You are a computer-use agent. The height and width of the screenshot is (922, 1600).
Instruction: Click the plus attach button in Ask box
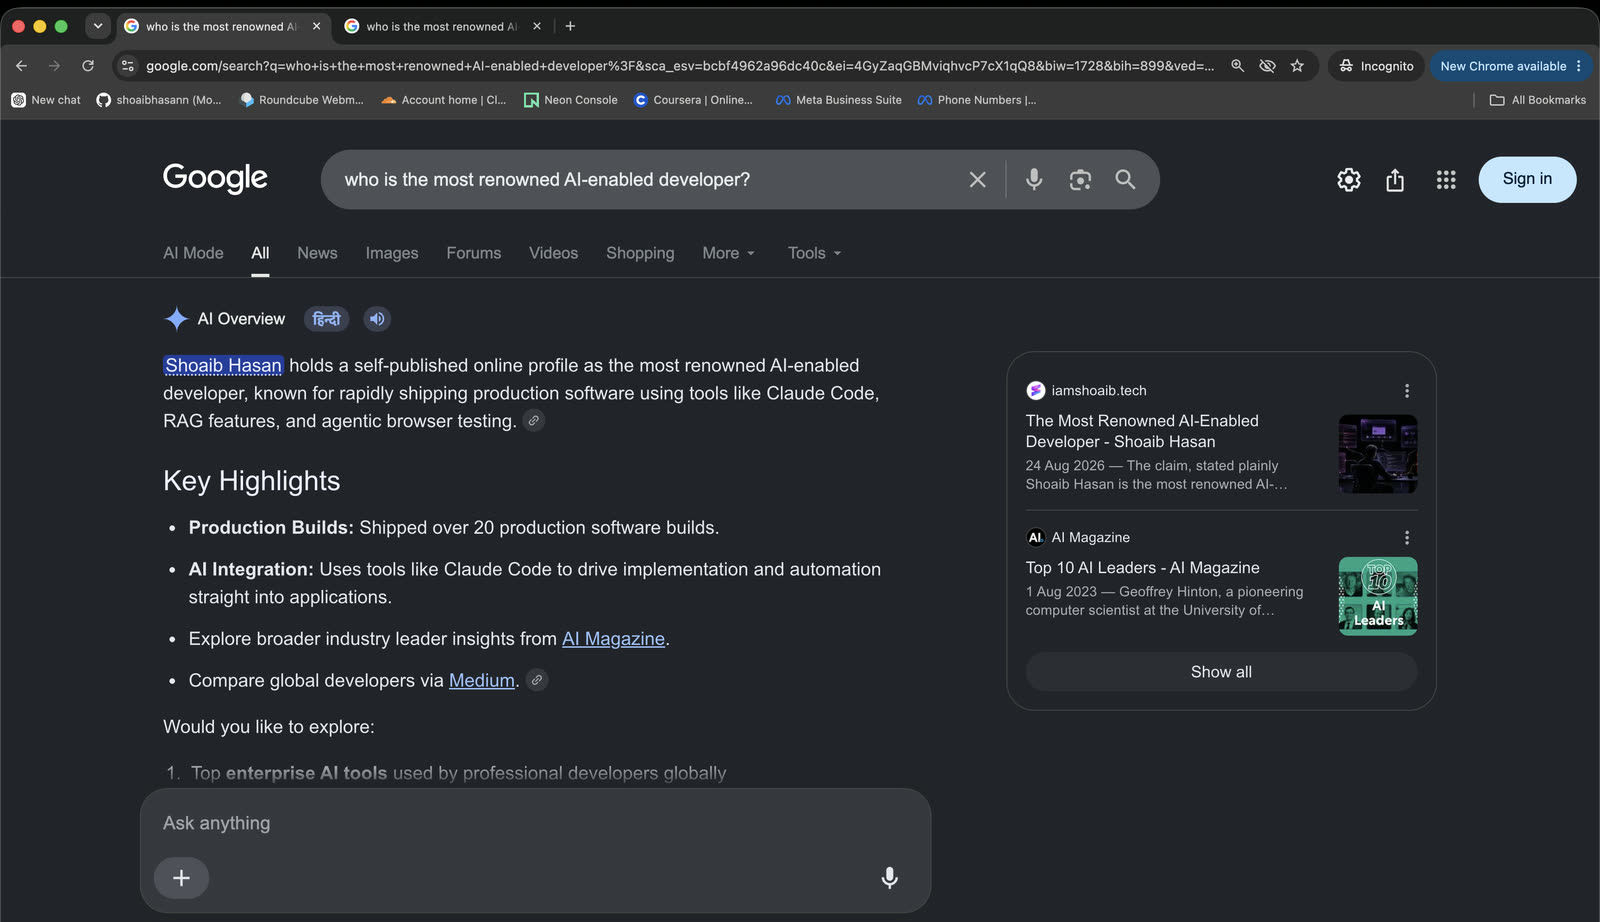click(181, 878)
